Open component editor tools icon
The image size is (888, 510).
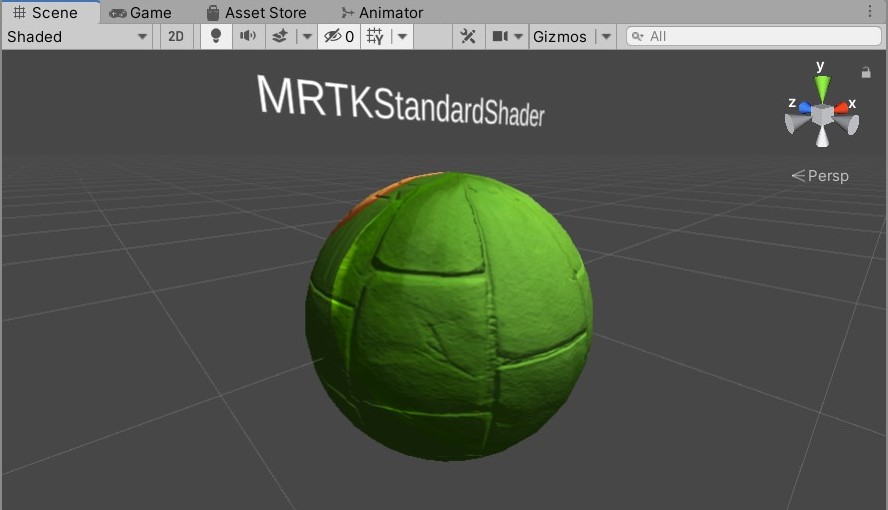pos(468,37)
